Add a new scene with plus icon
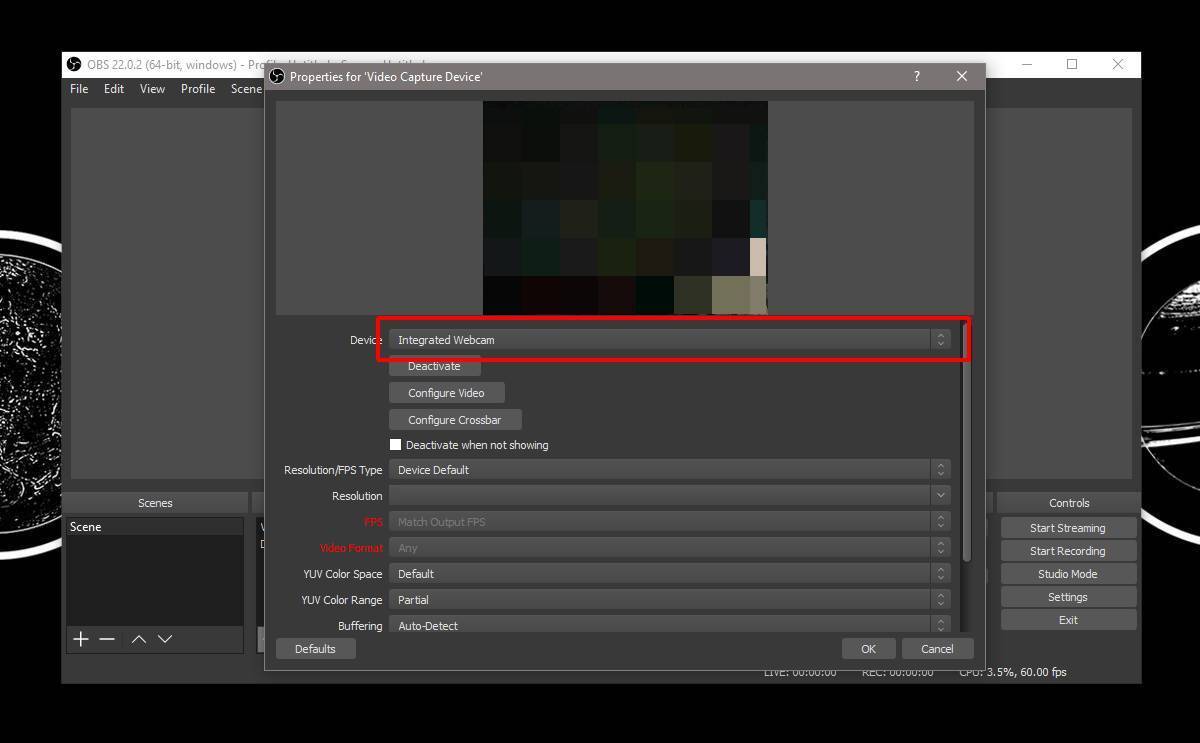 tap(81, 639)
